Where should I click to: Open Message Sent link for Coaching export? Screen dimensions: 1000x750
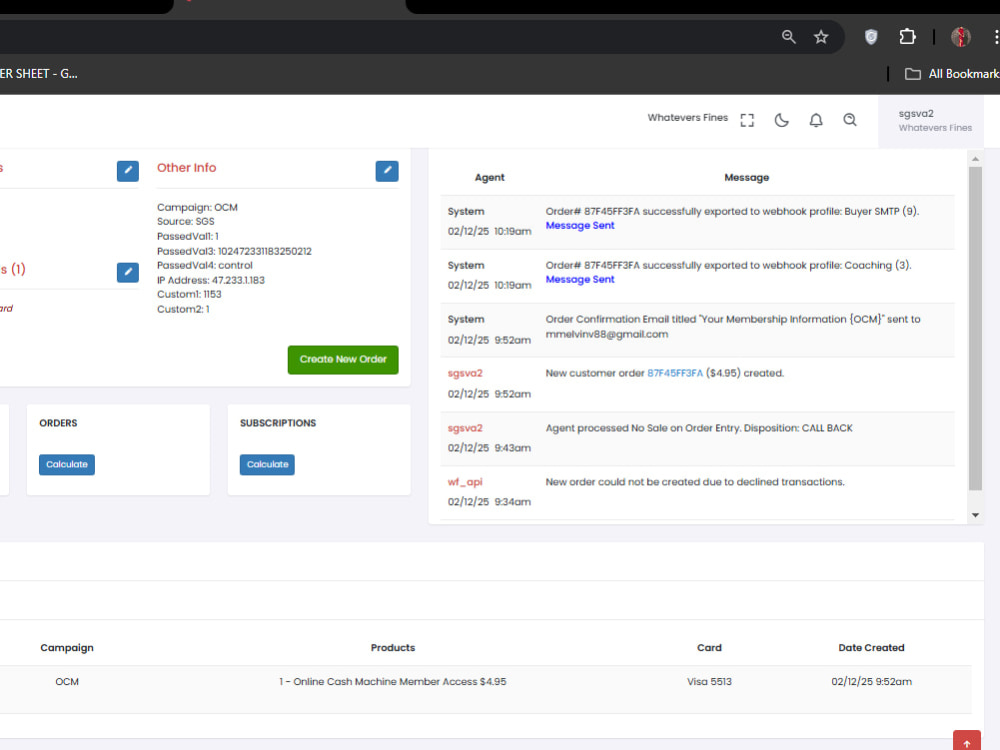580,279
